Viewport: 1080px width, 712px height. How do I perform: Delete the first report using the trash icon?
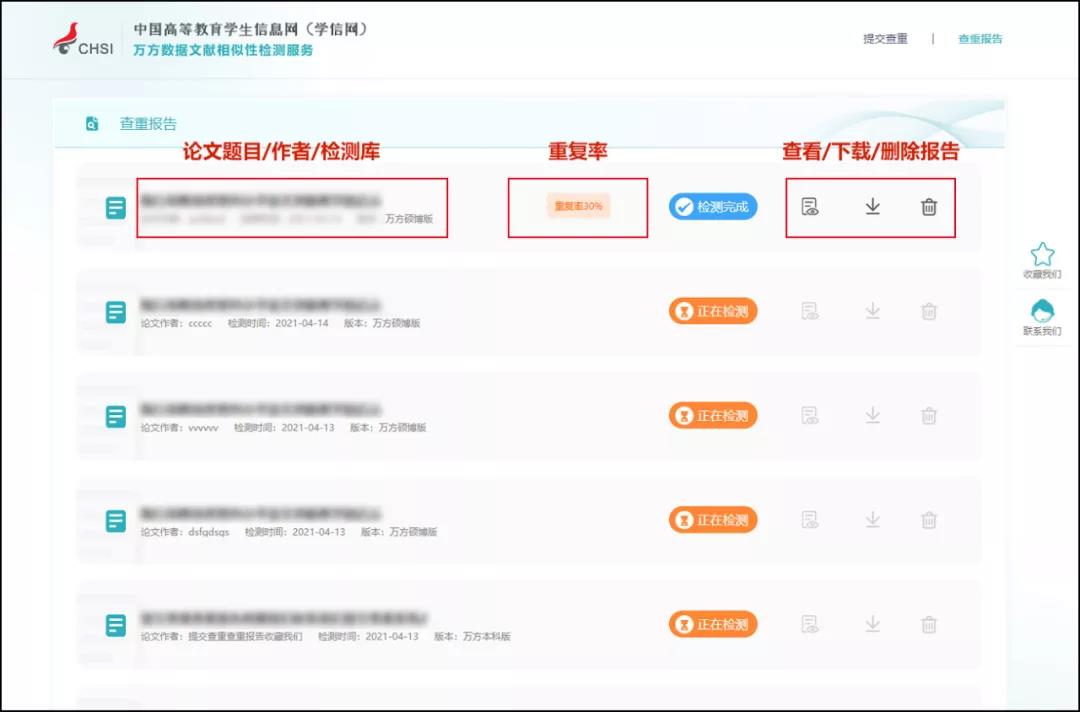929,207
